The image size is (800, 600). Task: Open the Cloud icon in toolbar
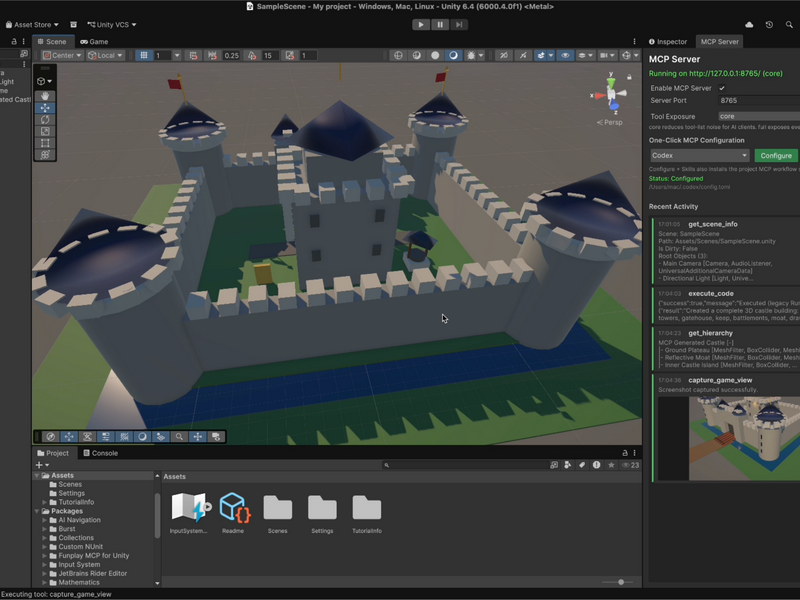pos(749,24)
